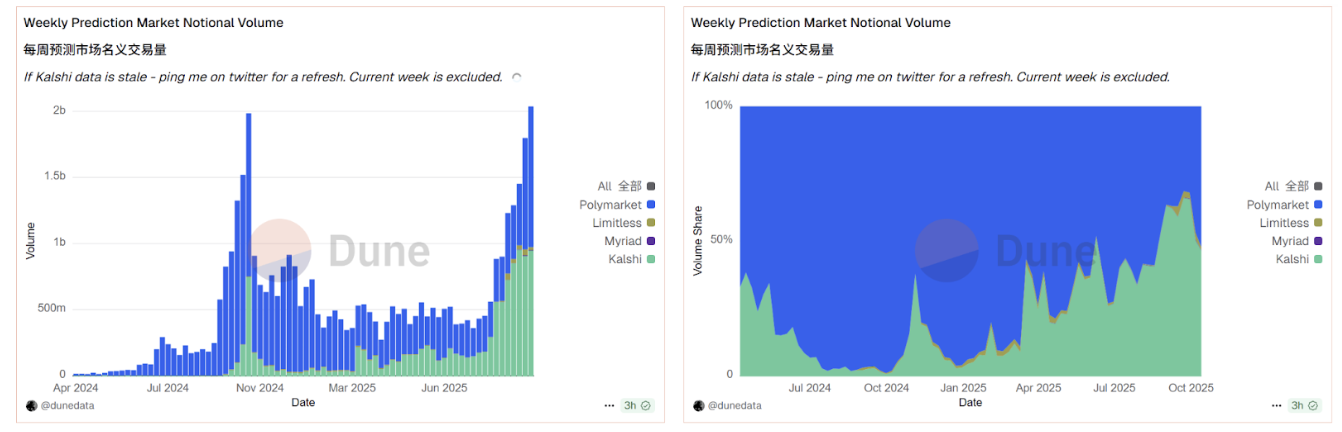This screenshot has height=432, width=1342.
Task: Click the Kalshi green swatch in the right legend
Action: point(1318,259)
